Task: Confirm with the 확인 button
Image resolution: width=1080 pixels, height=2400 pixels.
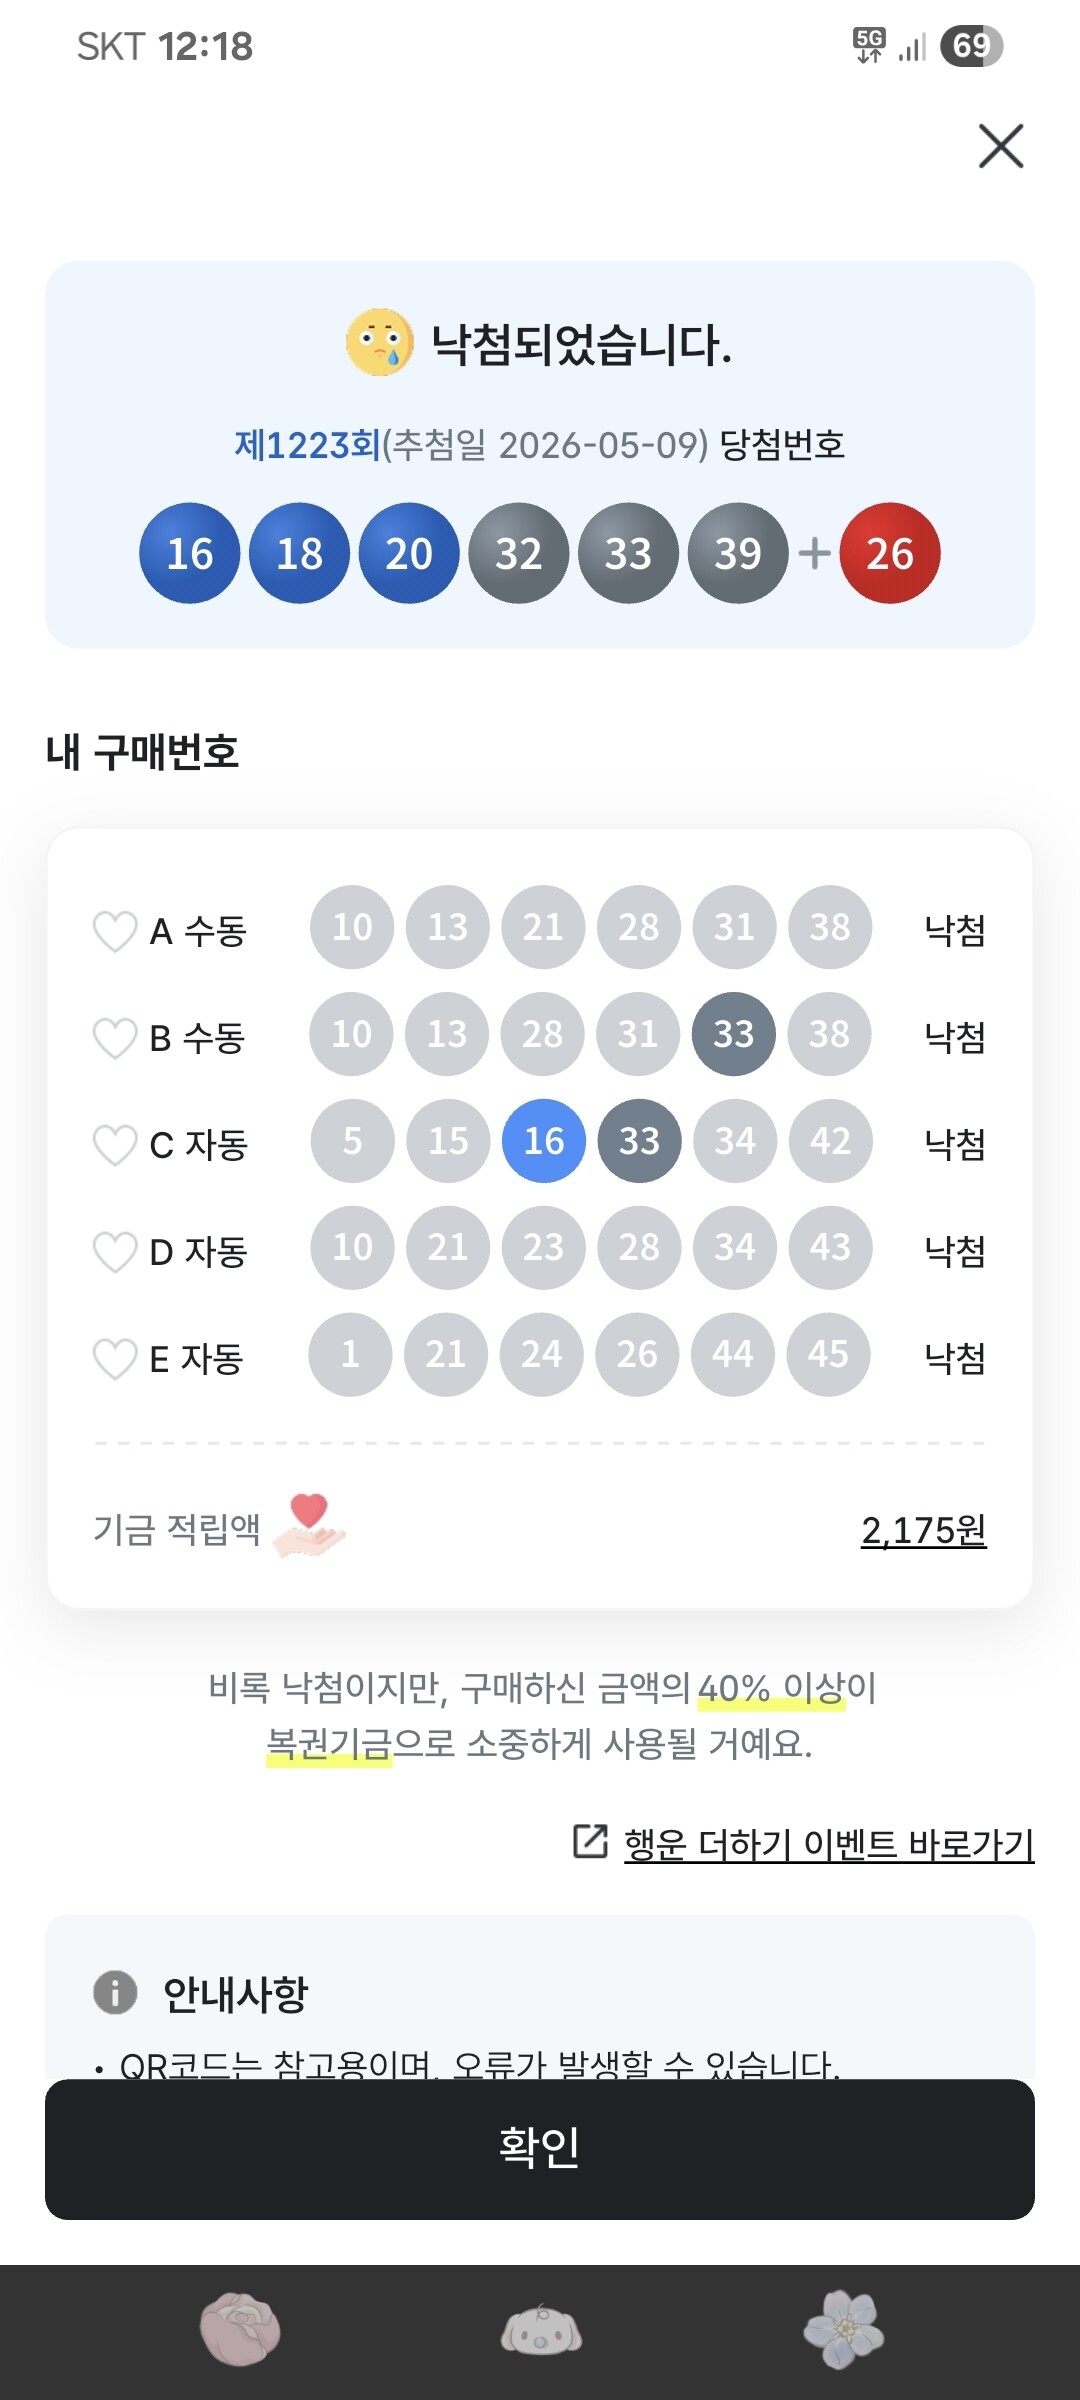Action: (540, 2149)
